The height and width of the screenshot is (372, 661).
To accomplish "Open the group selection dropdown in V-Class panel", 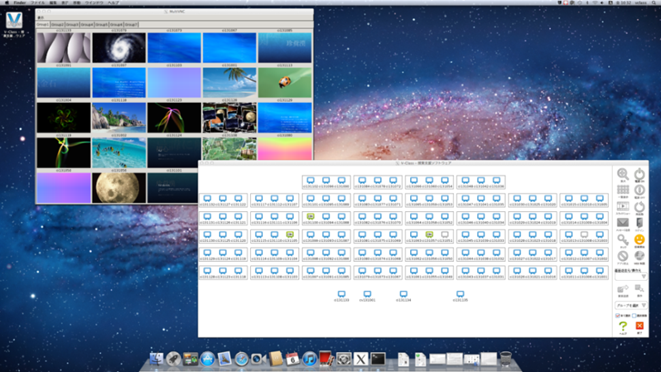I will (x=631, y=305).
